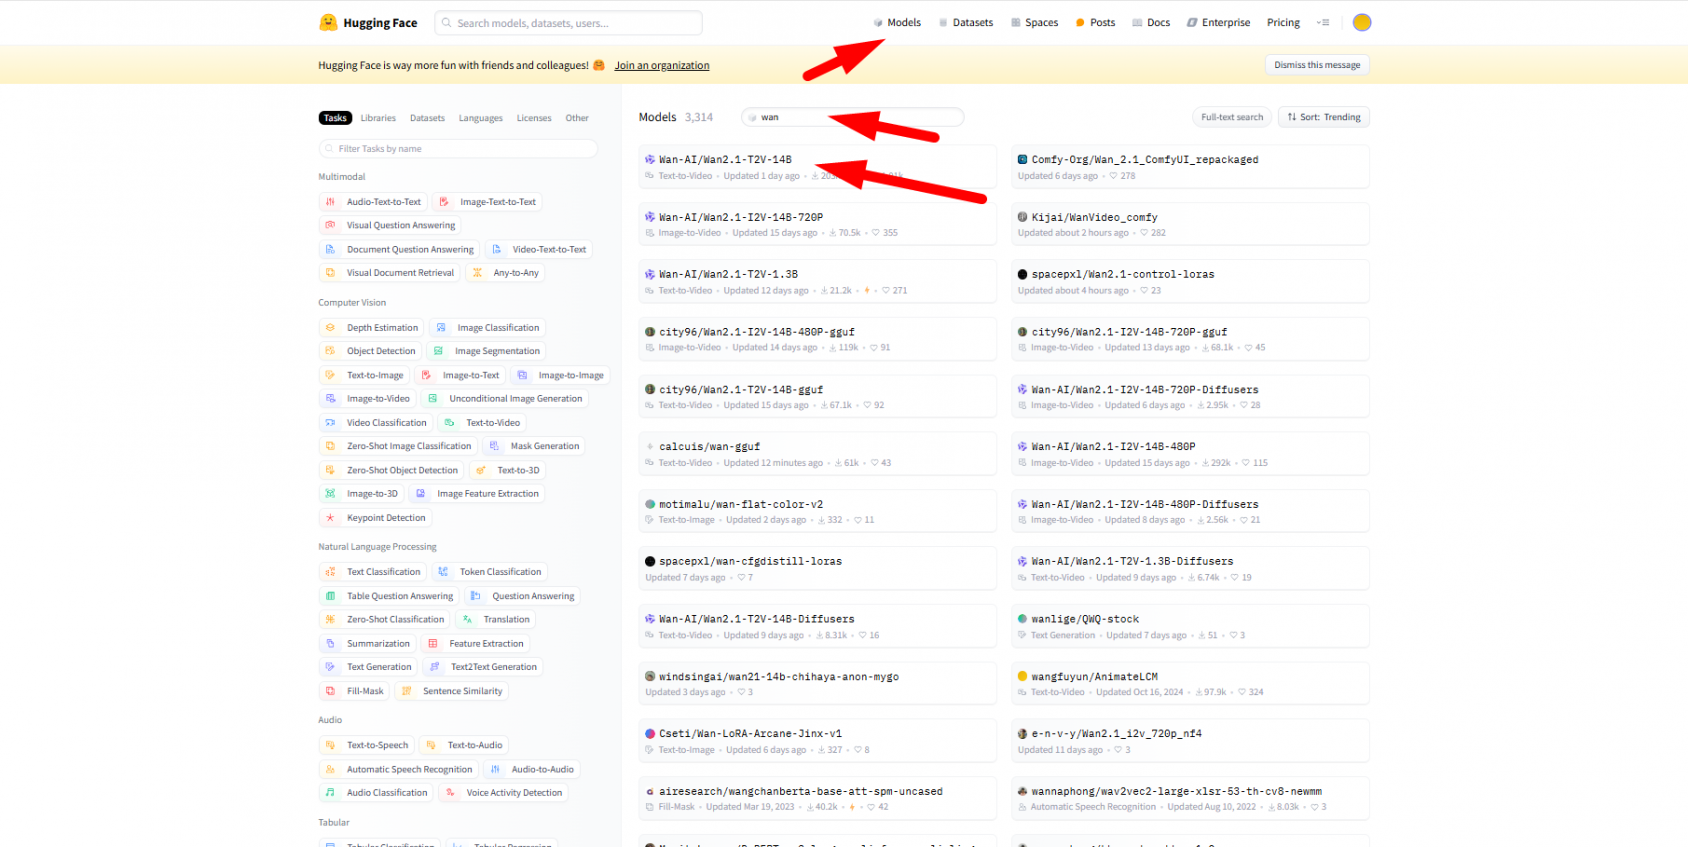Open the Sort: Trending dropdown

coord(1324,117)
